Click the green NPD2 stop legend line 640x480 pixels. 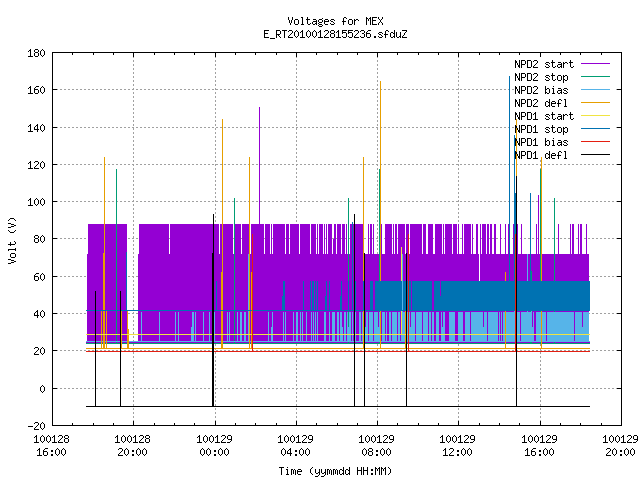(x=595, y=77)
